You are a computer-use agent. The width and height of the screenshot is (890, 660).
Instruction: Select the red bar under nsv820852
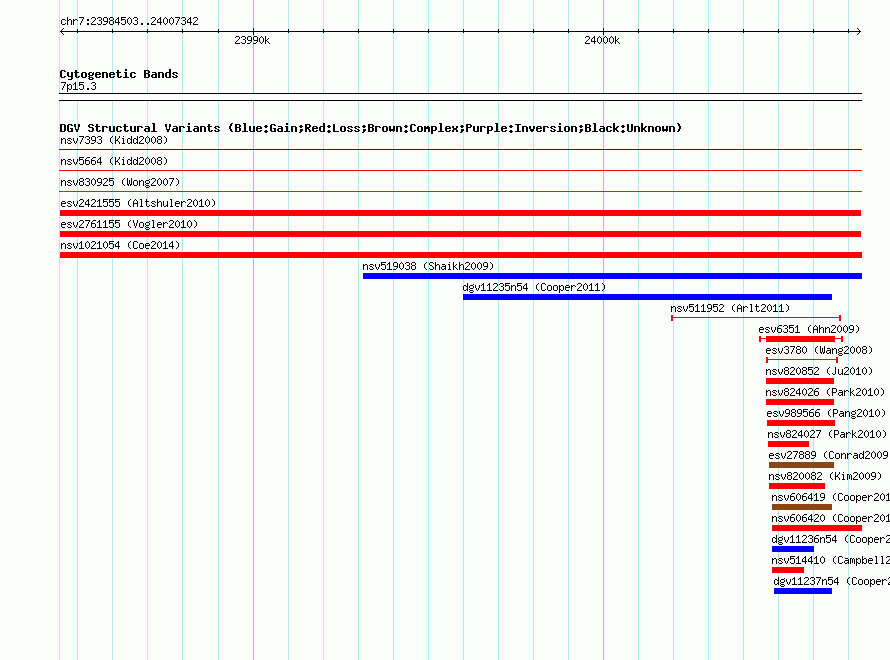[x=800, y=381]
